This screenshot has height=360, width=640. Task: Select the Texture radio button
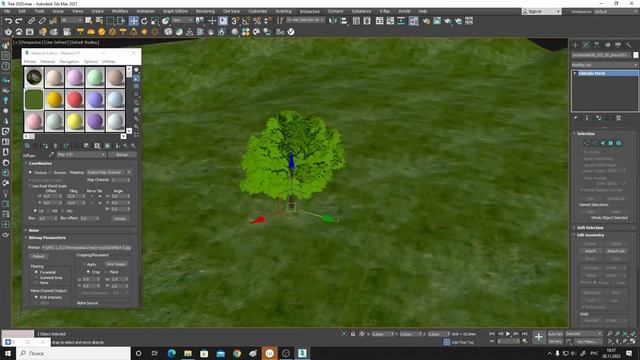pyautogui.click(x=31, y=173)
